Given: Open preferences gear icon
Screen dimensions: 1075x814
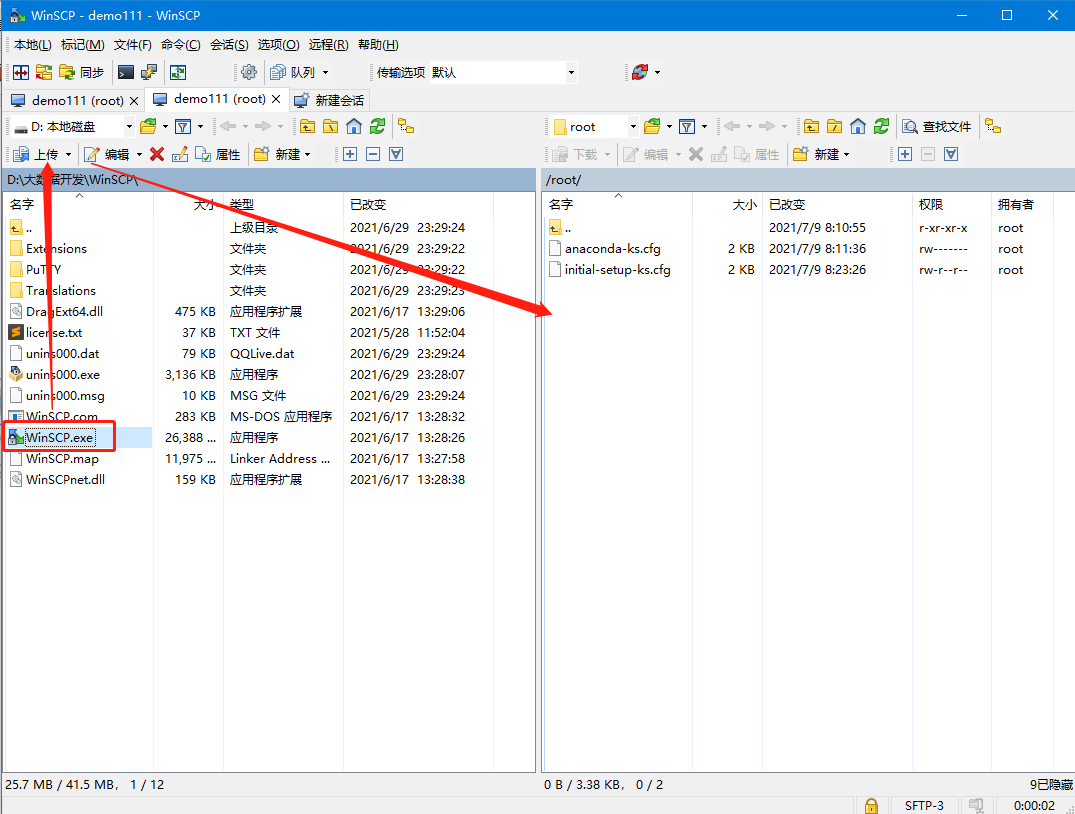Looking at the screenshot, I should [x=249, y=72].
